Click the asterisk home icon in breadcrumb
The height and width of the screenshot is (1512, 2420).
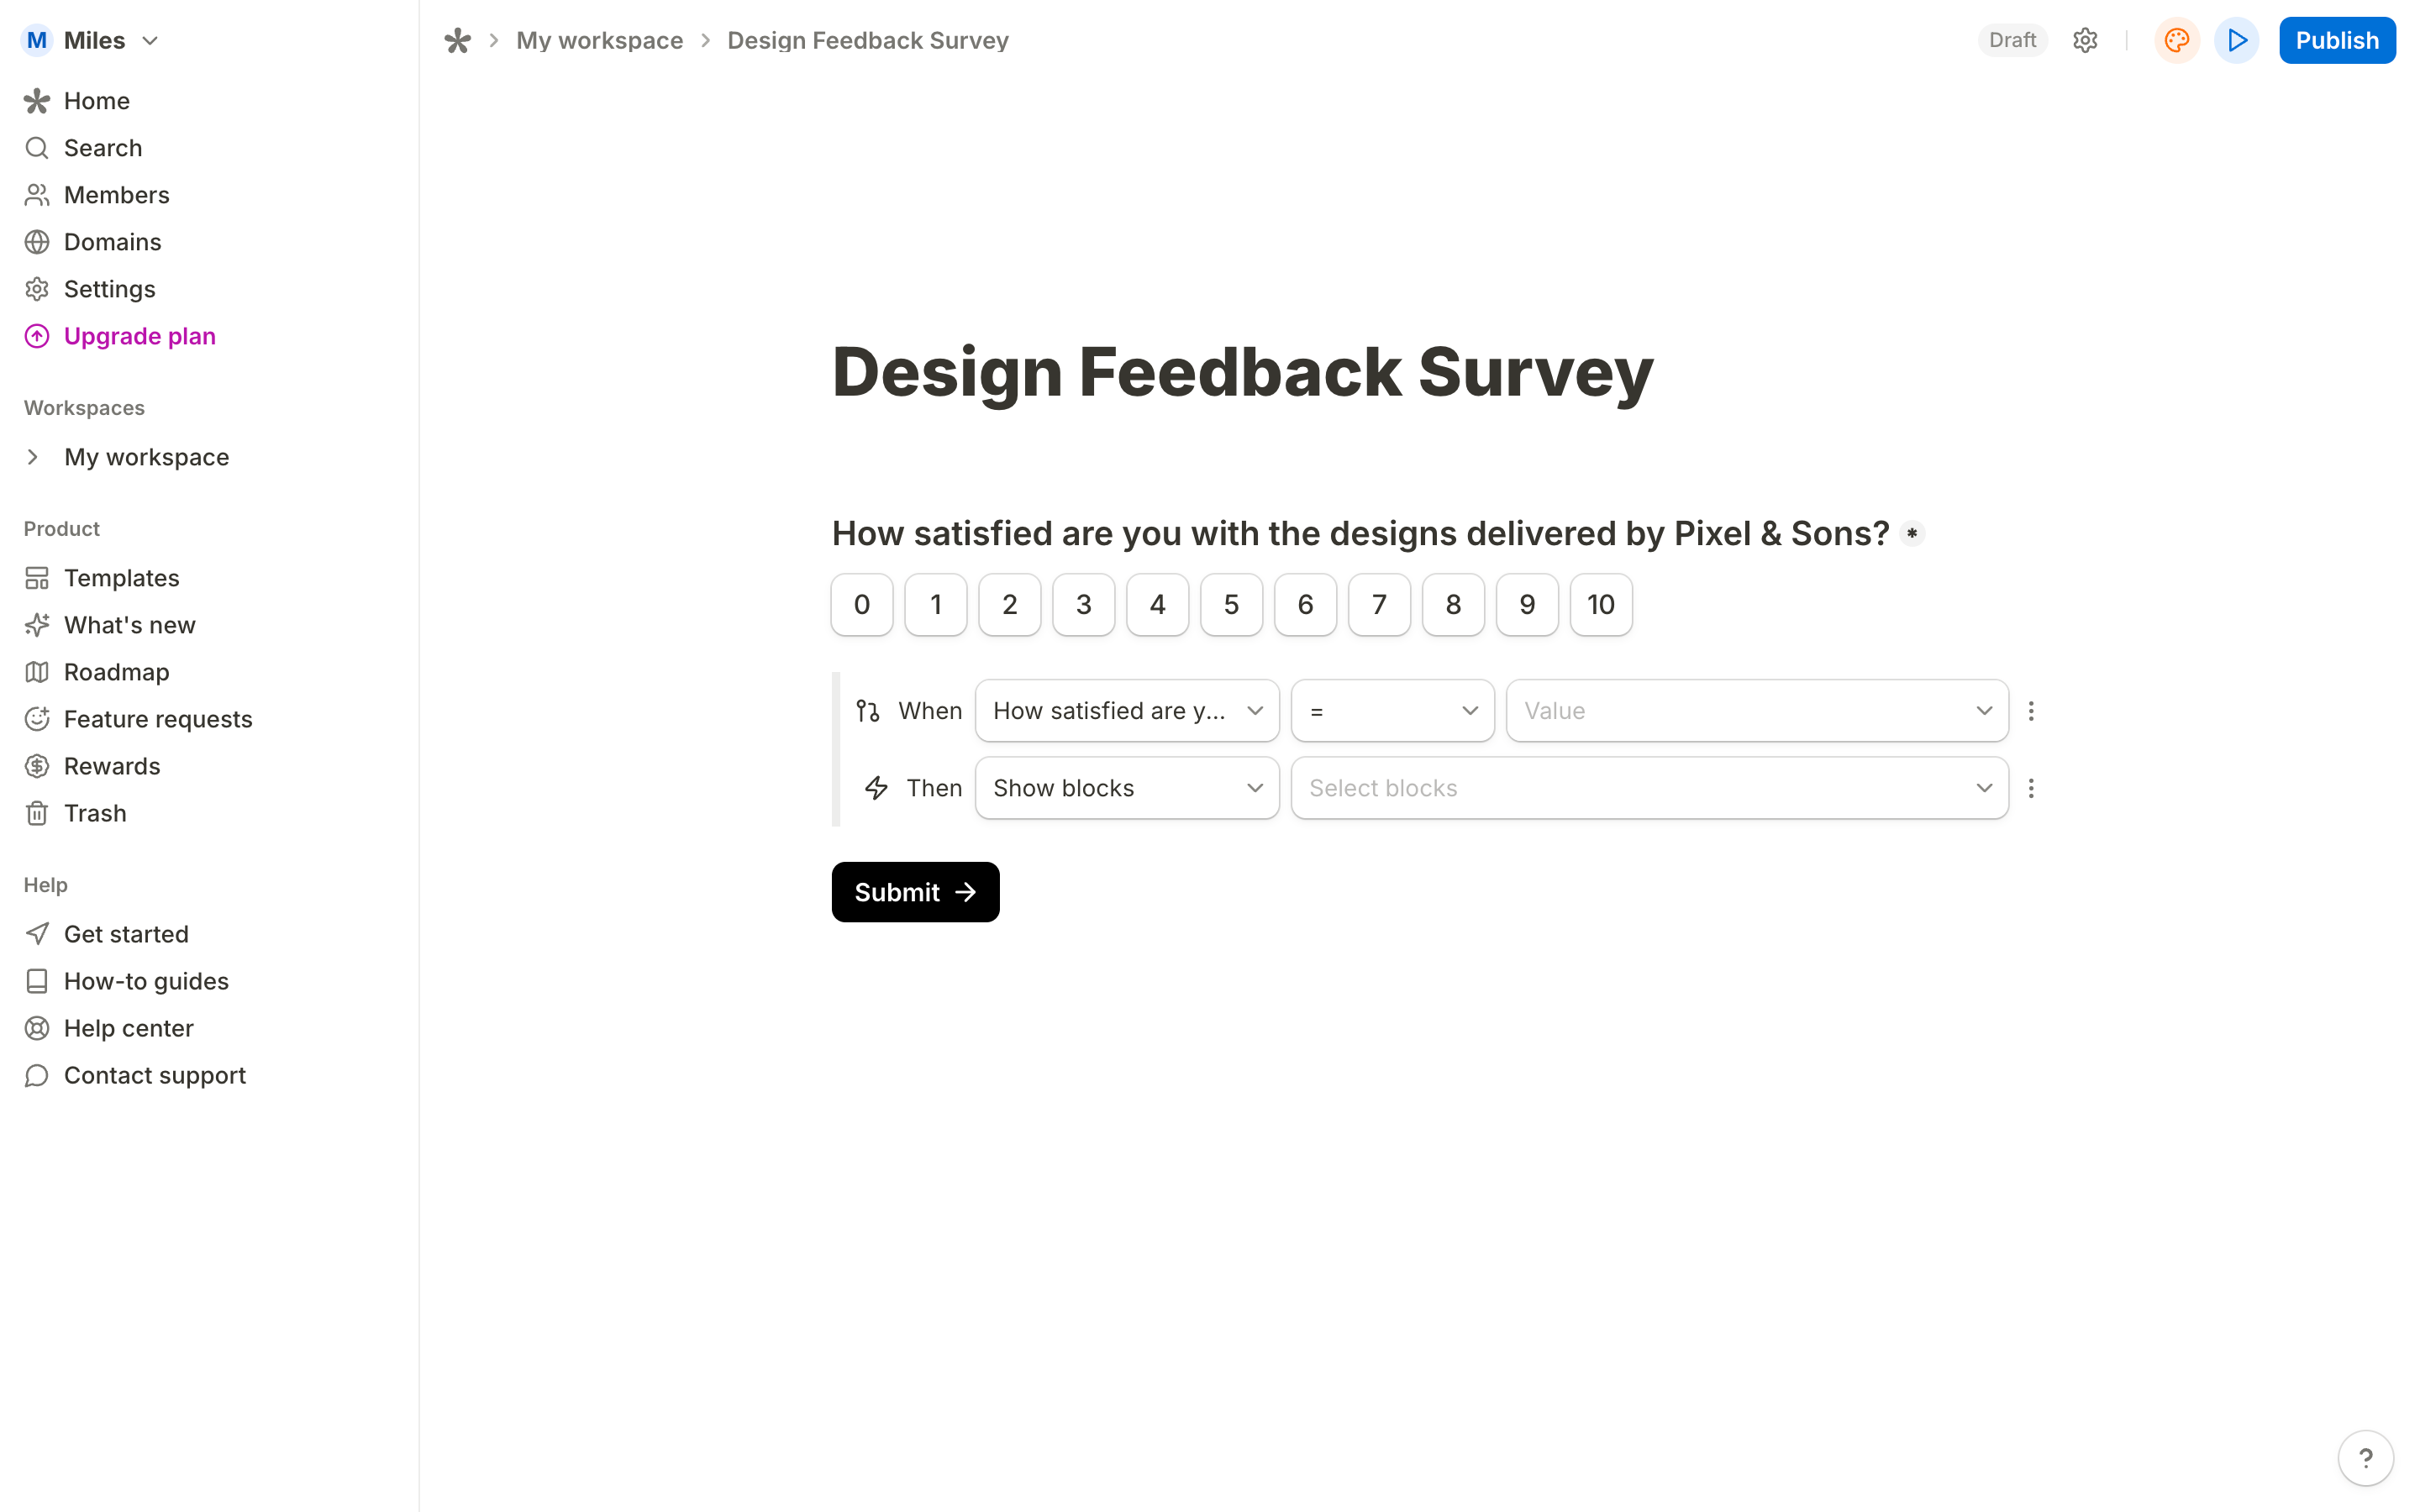pyautogui.click(x=457, y=40)
